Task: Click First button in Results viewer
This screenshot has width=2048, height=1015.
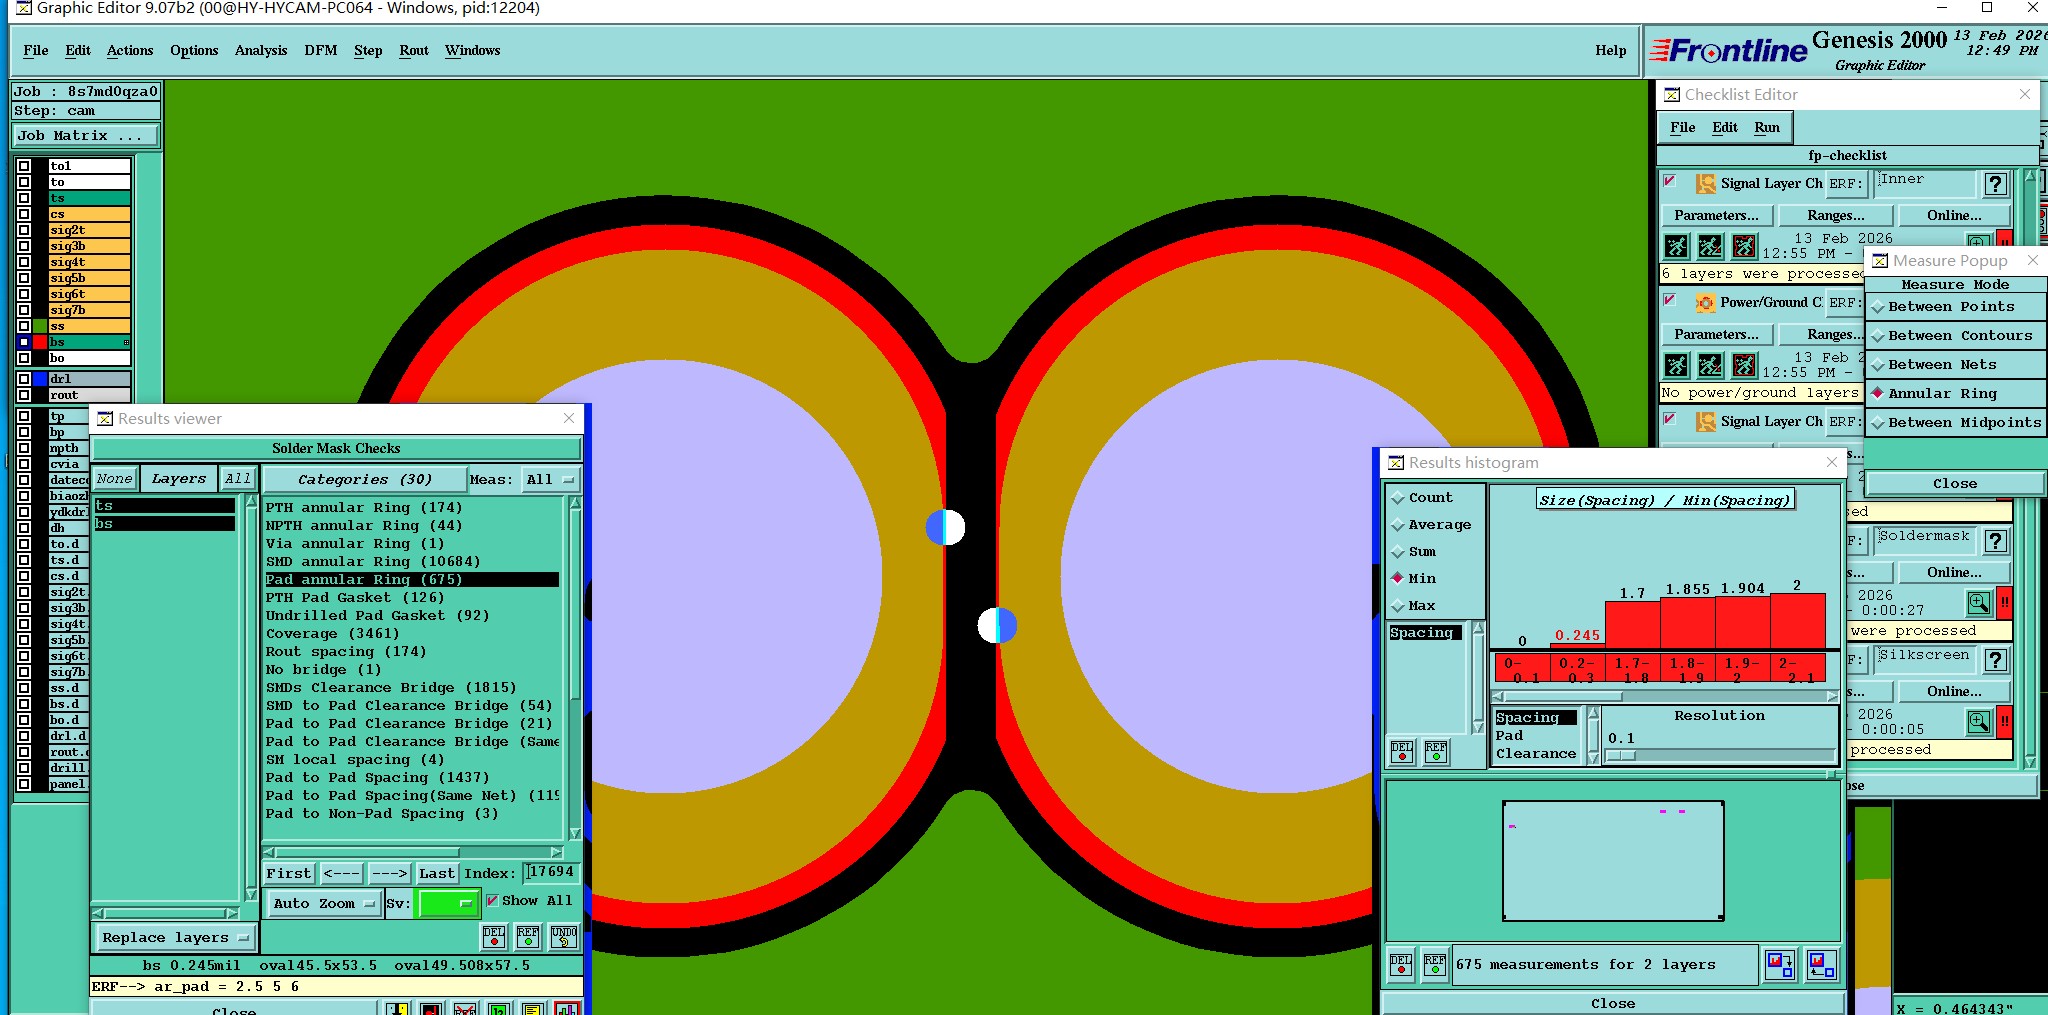Action: pos(289,874)
